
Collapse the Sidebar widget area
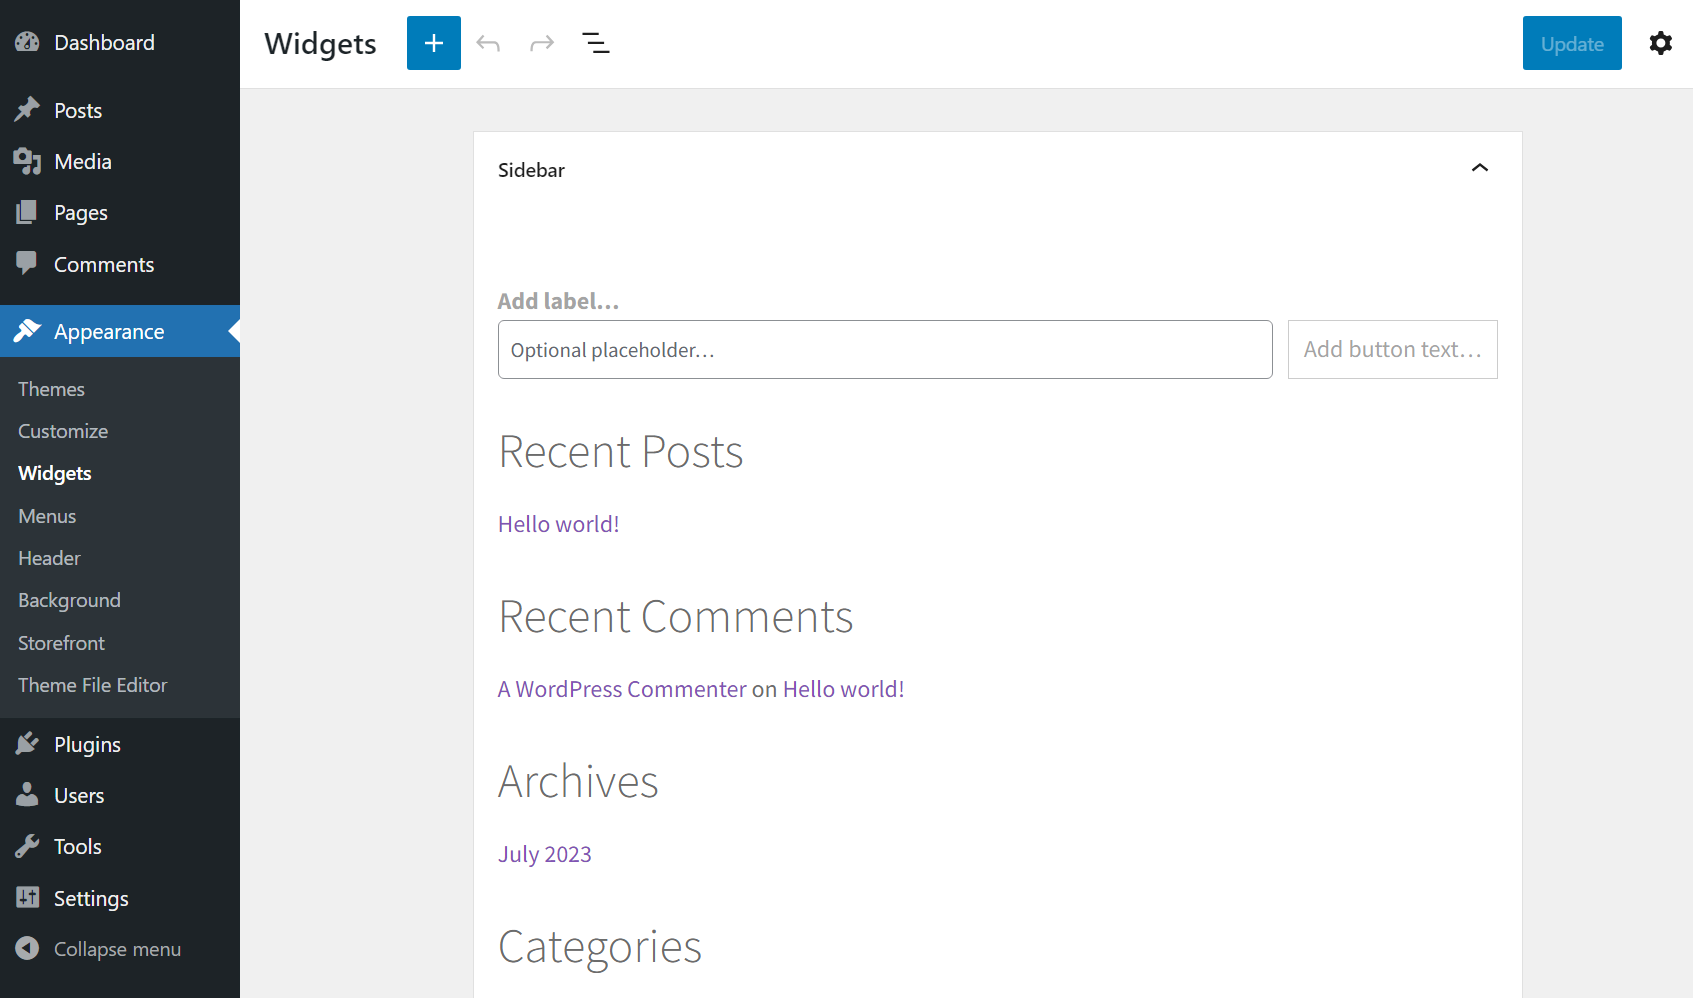(x=1480, y=168)
